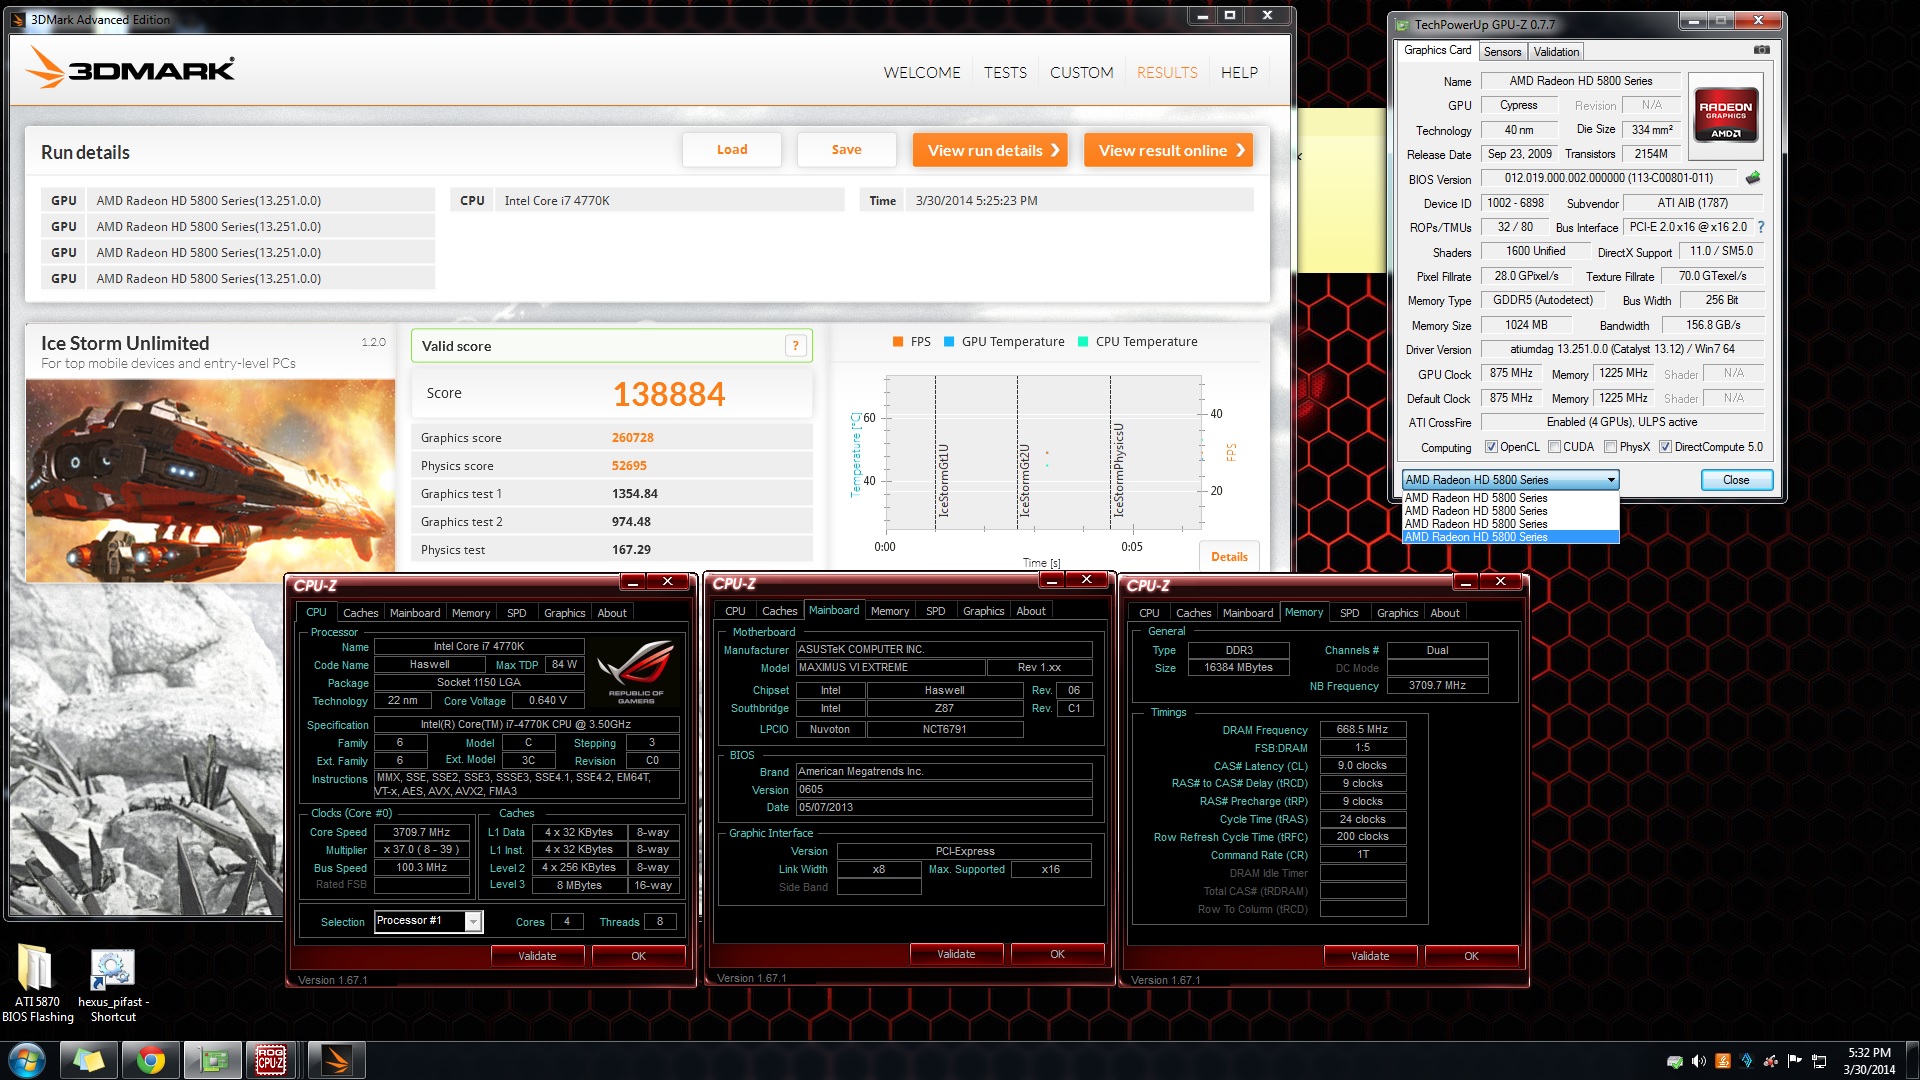Open the HELP tab in 3DMark
The width and height of the screenshot is (1920, 1080).
click(x=1239, y=73)
